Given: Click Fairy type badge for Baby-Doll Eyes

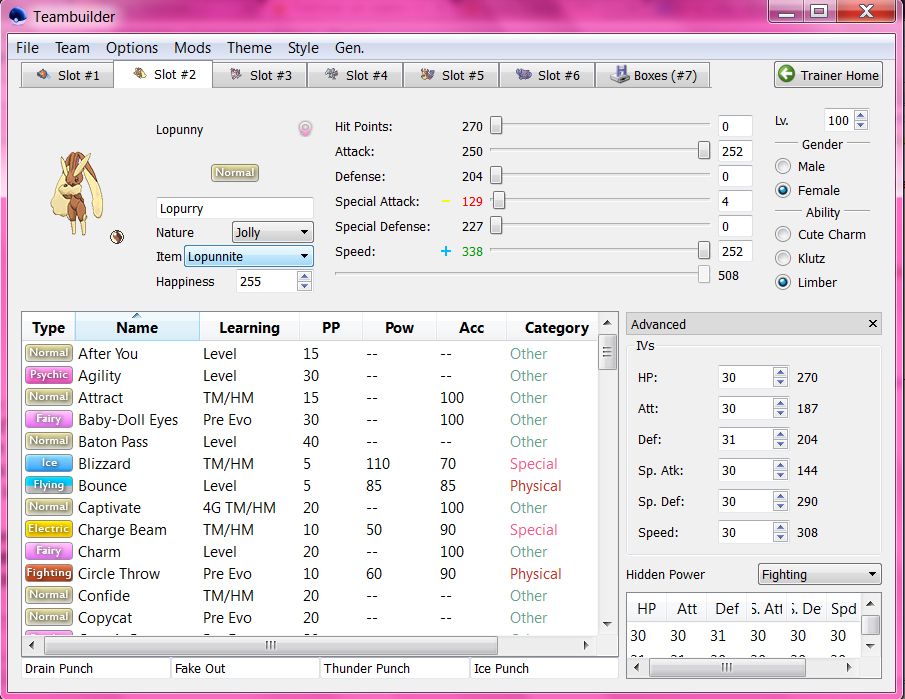Looking at the screenshot, I should point(49,419).
